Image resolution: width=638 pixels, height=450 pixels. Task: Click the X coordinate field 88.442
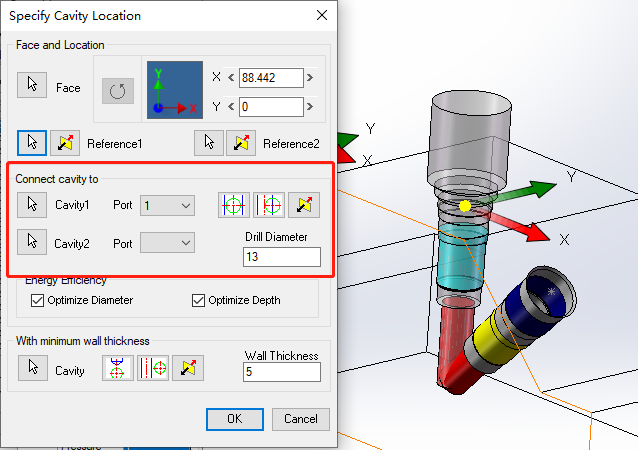(271, 78)
